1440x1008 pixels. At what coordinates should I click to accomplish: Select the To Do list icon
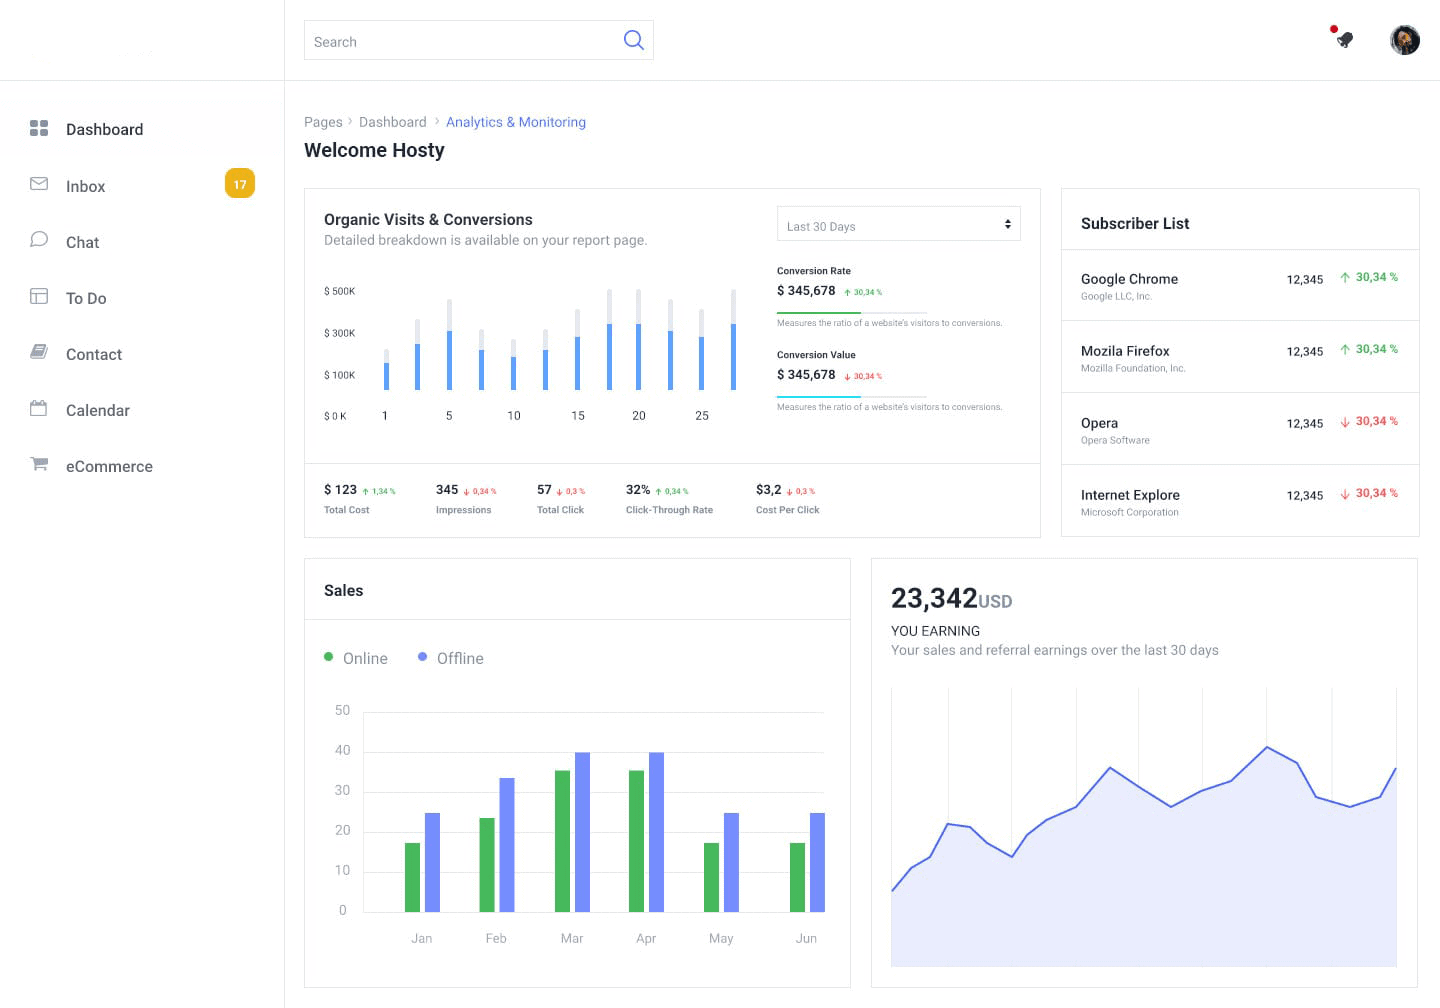click(38, 296)
